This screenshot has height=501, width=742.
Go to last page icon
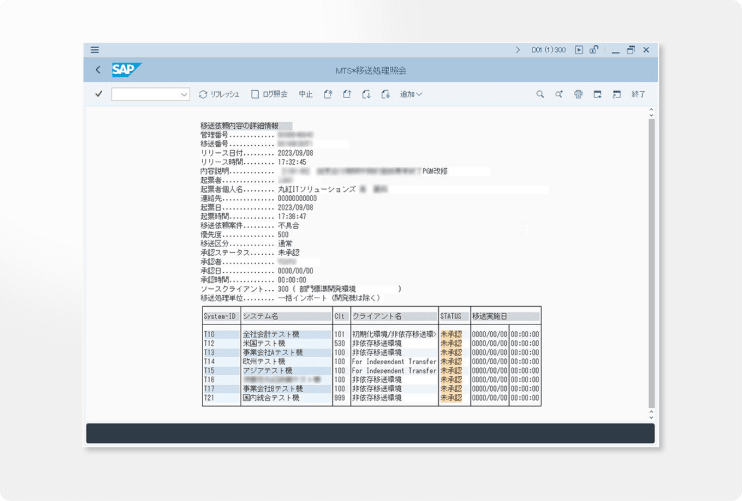[x=386, y=94]
